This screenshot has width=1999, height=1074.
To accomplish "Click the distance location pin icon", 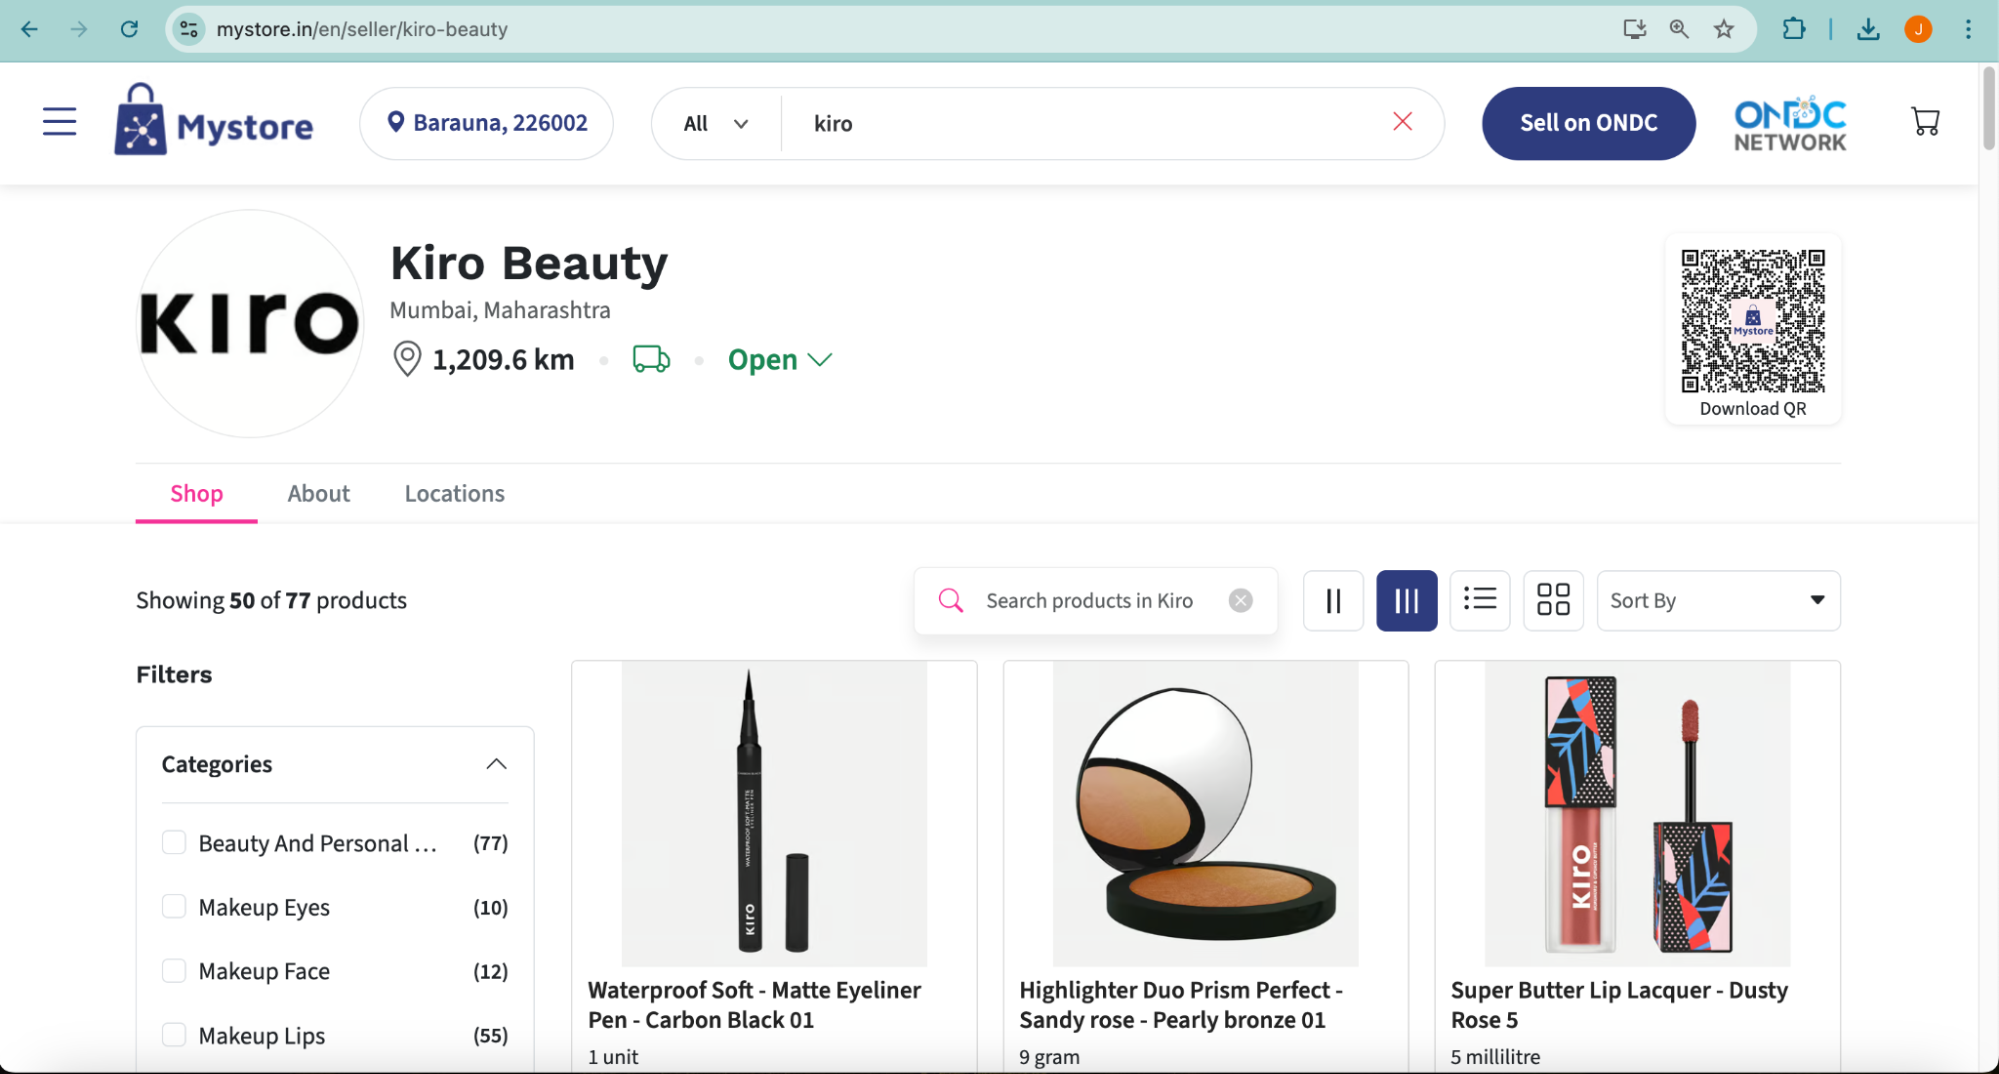I will point(407,358).
